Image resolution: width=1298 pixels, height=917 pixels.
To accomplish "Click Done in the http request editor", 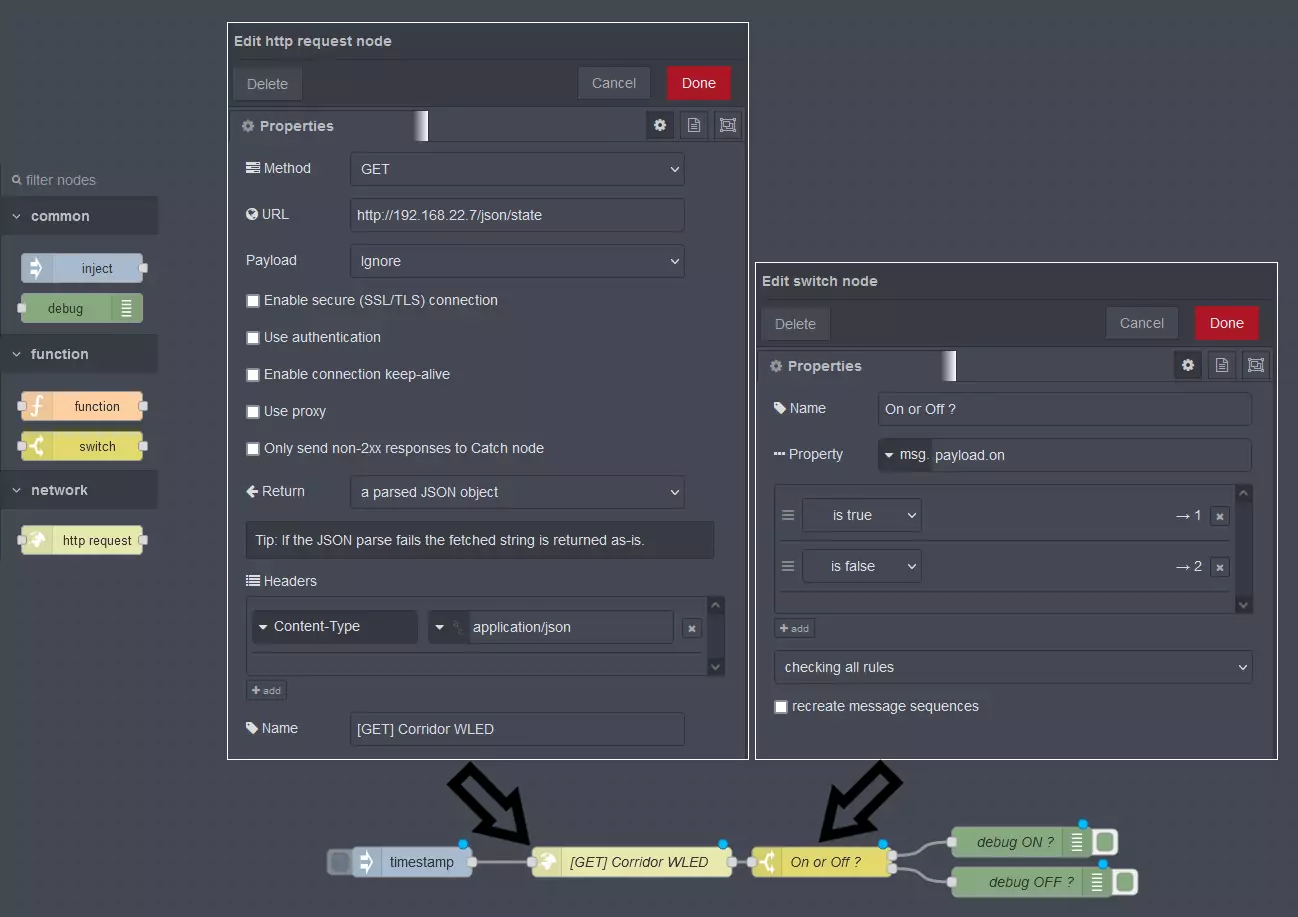I will [x=699, y=83].
